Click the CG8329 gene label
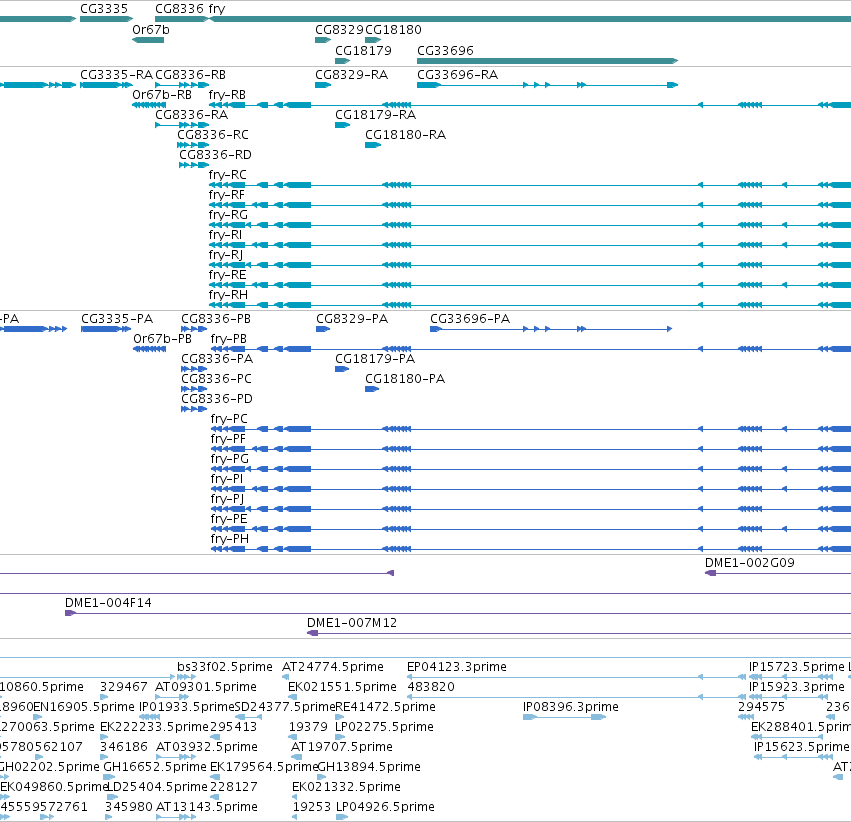 (x=339, y=30)
